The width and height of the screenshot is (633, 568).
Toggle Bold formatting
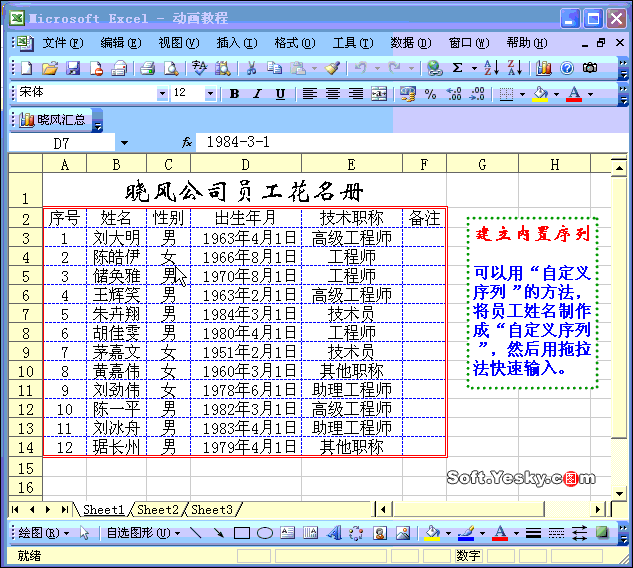[x=234, y=94]
